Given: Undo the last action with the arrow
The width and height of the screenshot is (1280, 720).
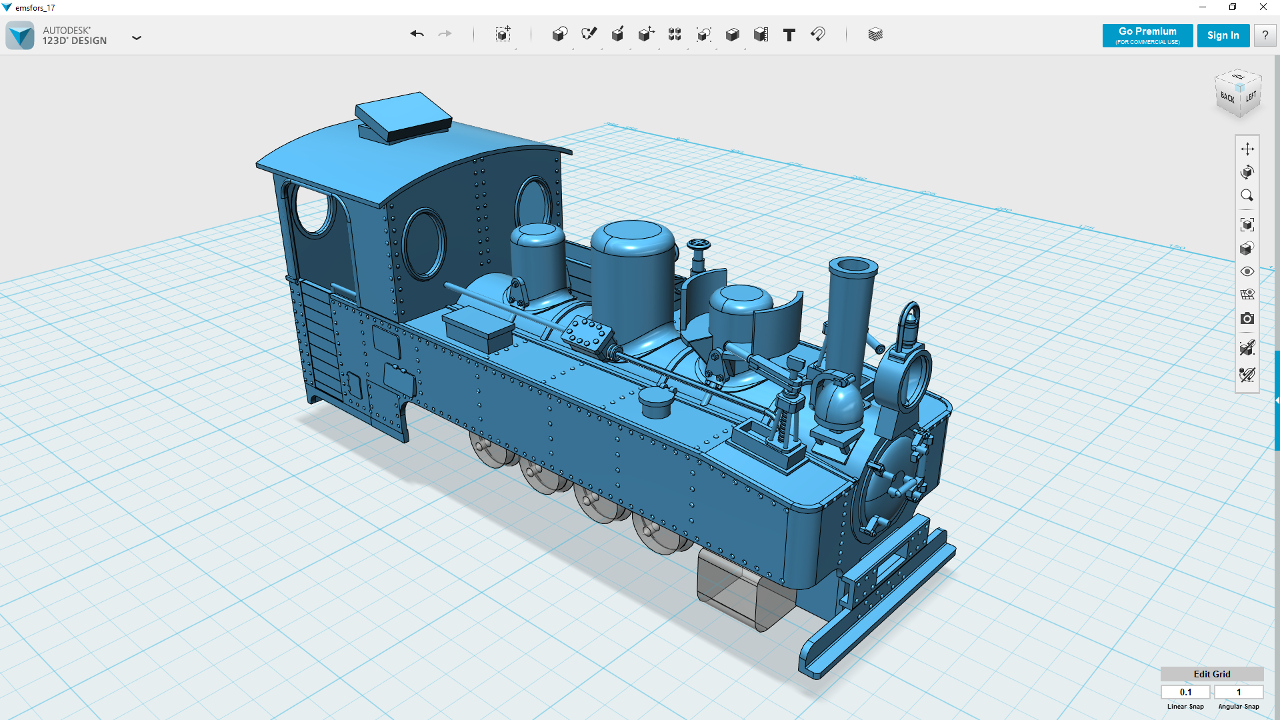Looking at the screenshot, I should (417, 34).
